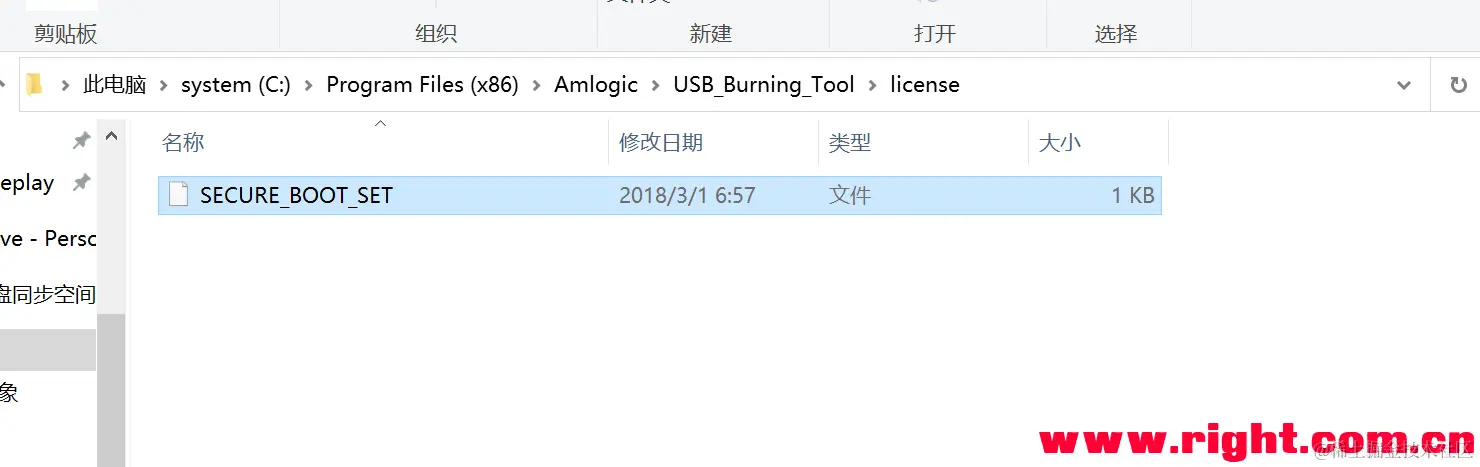Click the refresh button beside address bar
The height and width of the screenshot is (467, 1480).
(1458, 85)
